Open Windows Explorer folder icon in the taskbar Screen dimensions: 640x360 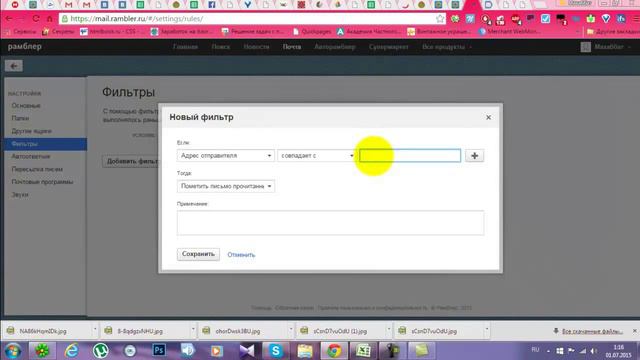pos(304,351)
